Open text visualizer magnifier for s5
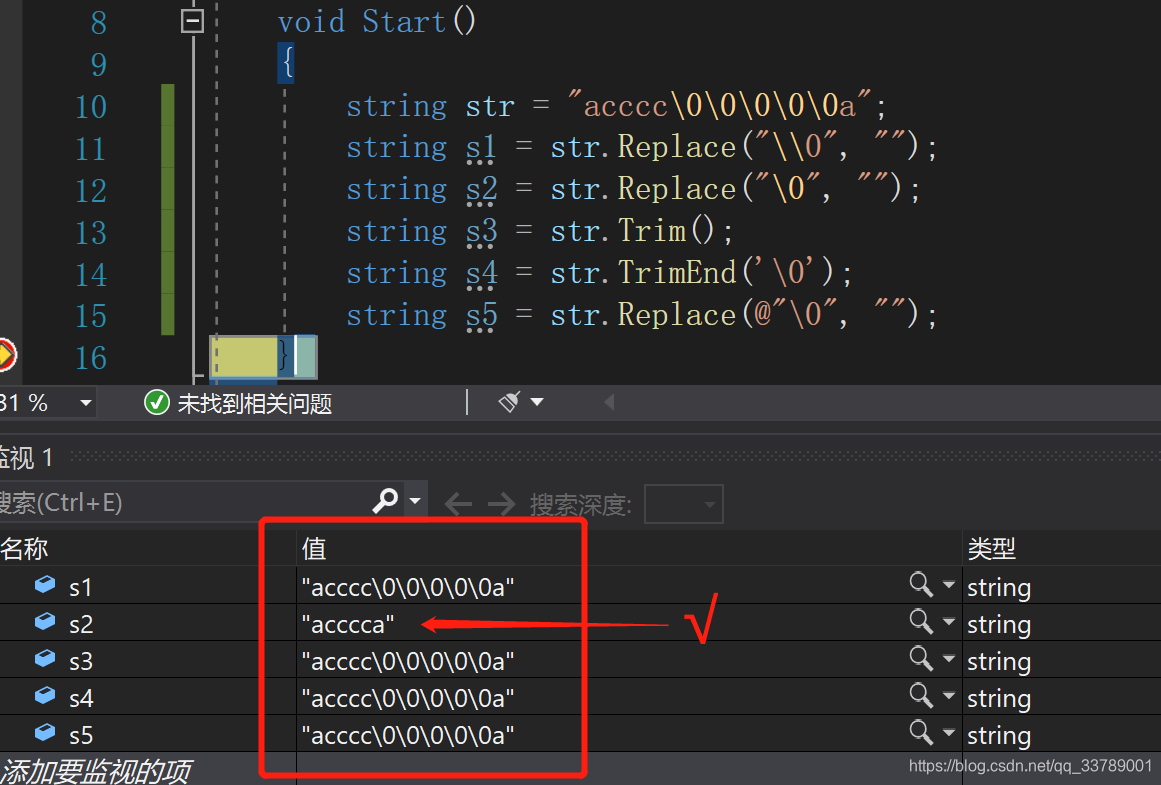The height and width of the screenshot is (785, 1161). tap(921, 732)
